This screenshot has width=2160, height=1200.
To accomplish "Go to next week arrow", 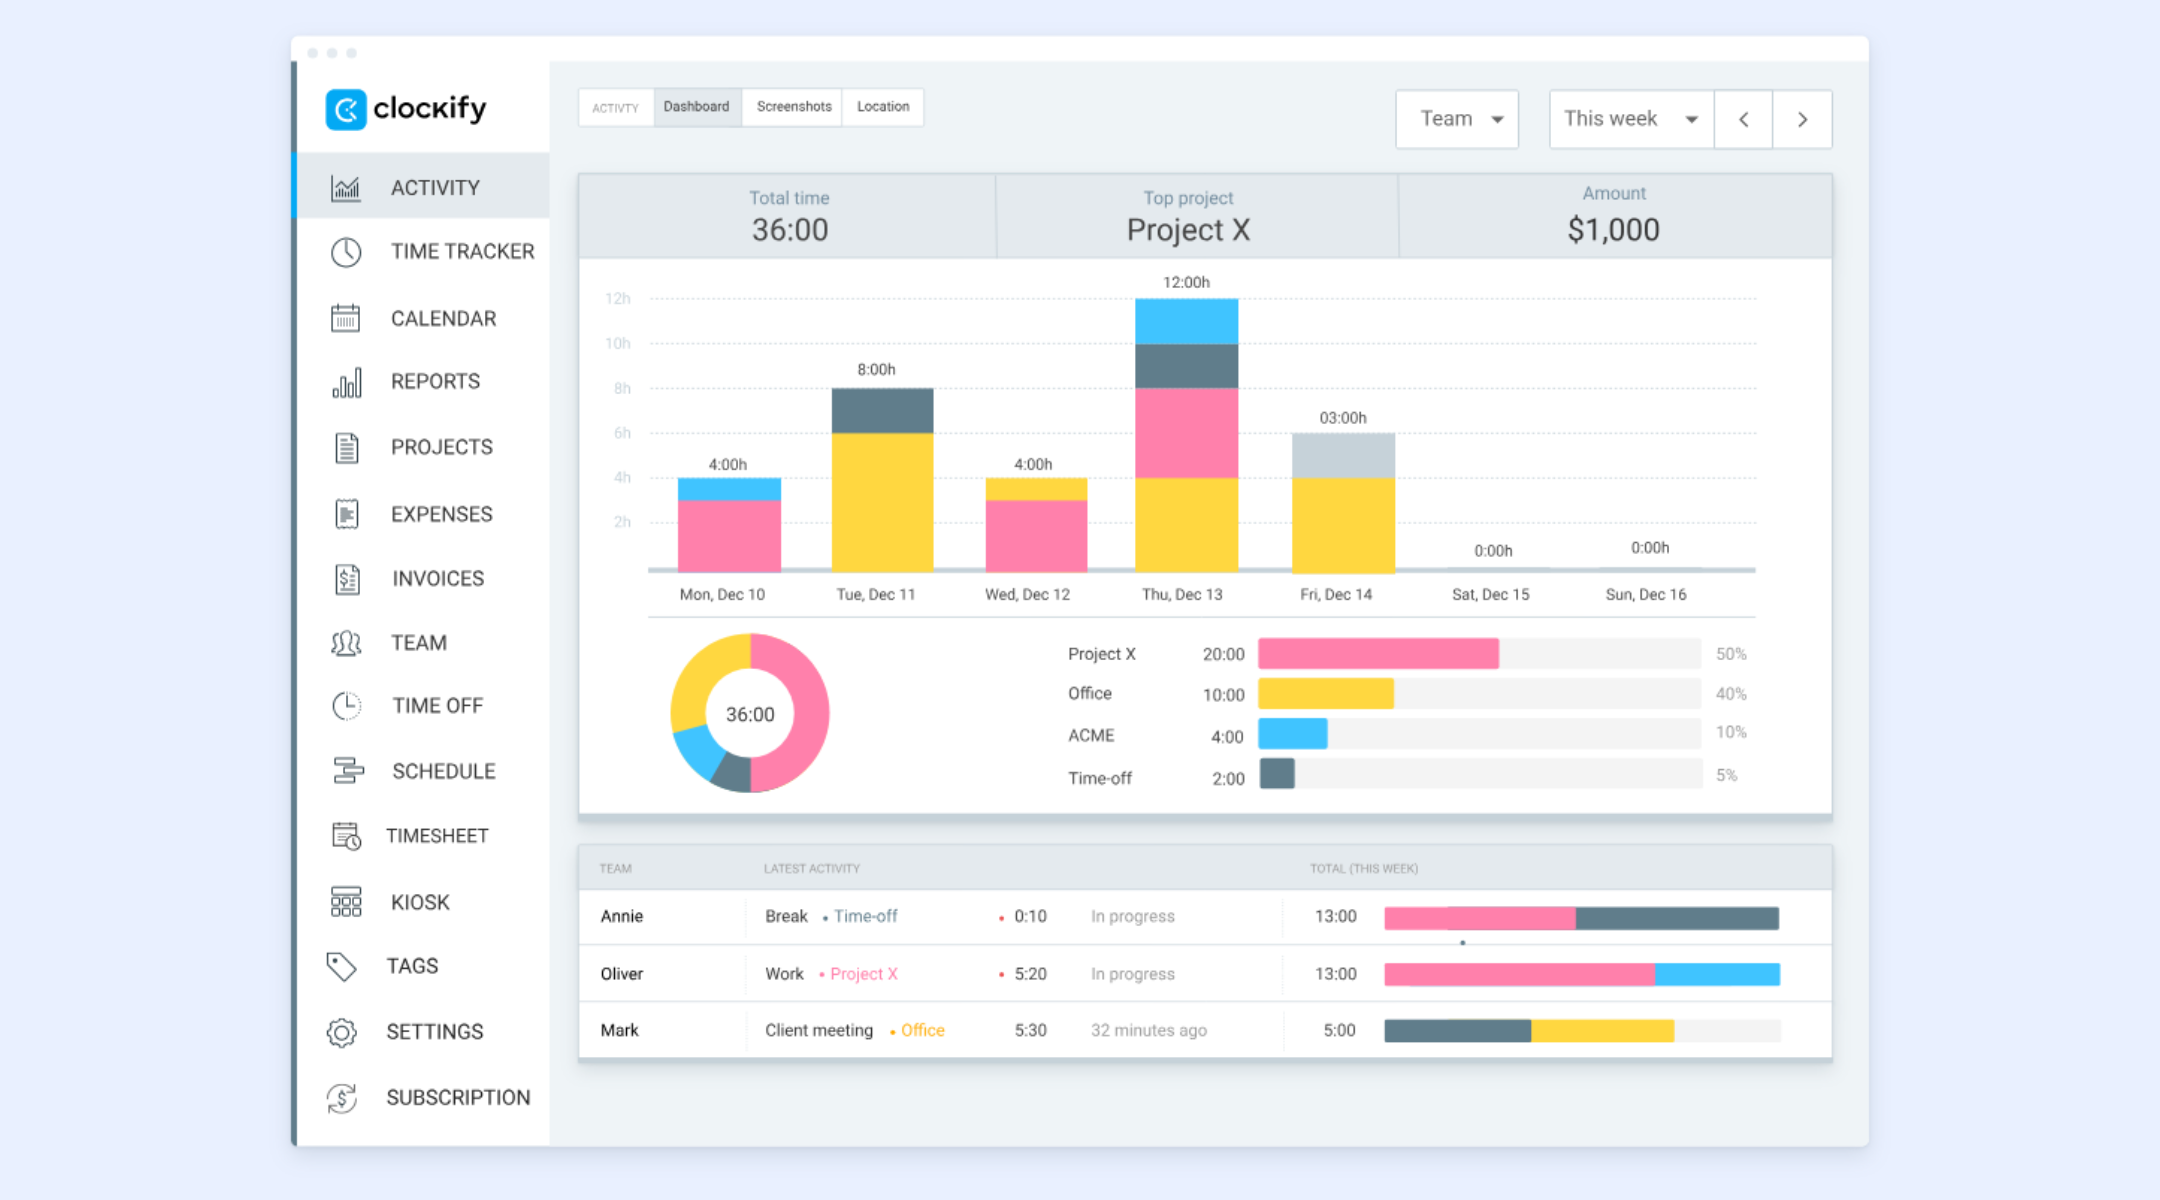I will pos(1802,119).
